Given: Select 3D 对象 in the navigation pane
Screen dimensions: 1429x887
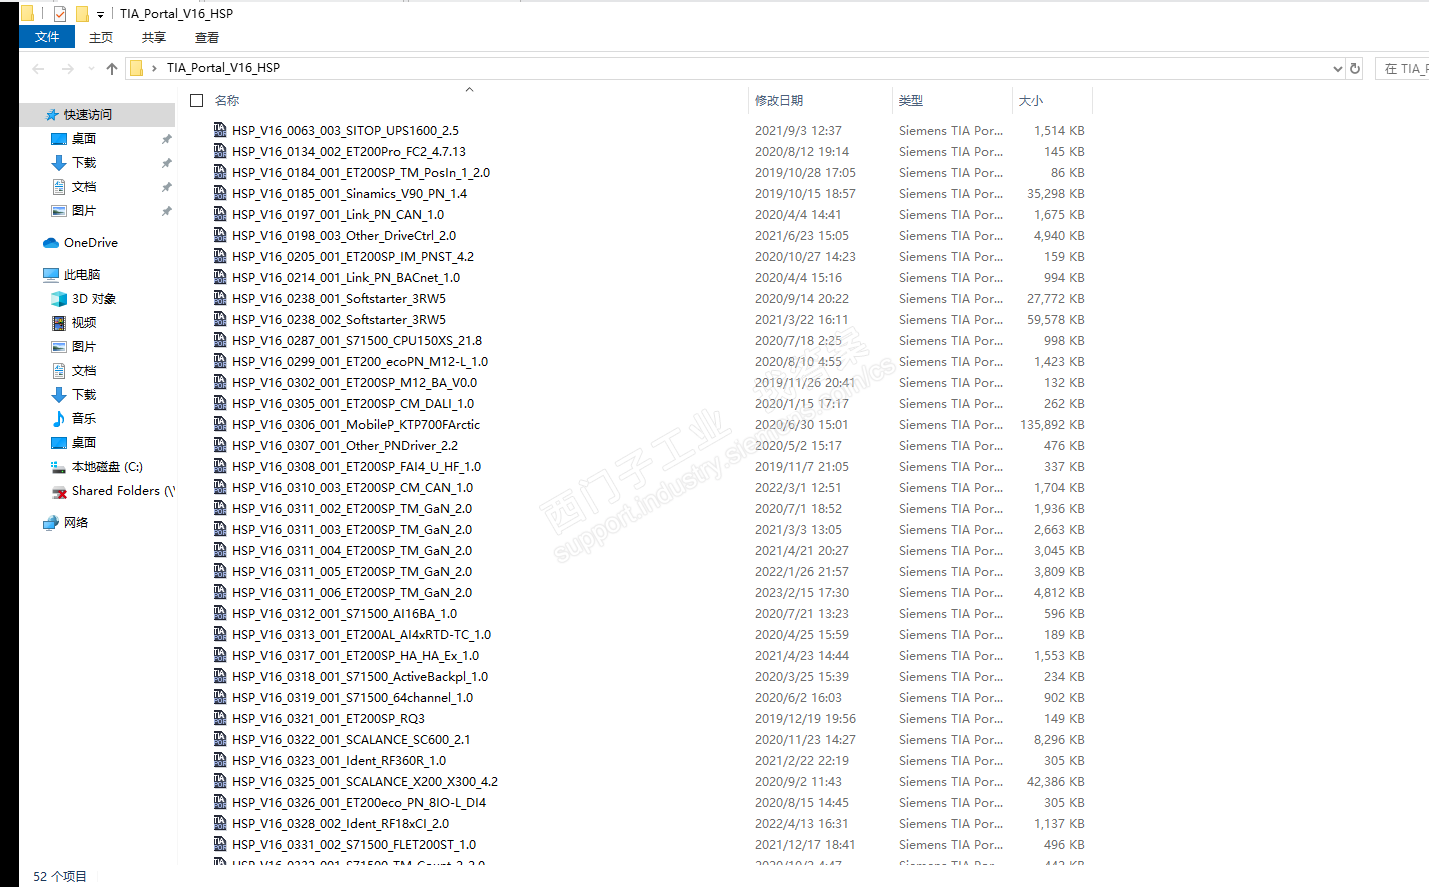Looking at the screenshot, I should coord(94,299).
